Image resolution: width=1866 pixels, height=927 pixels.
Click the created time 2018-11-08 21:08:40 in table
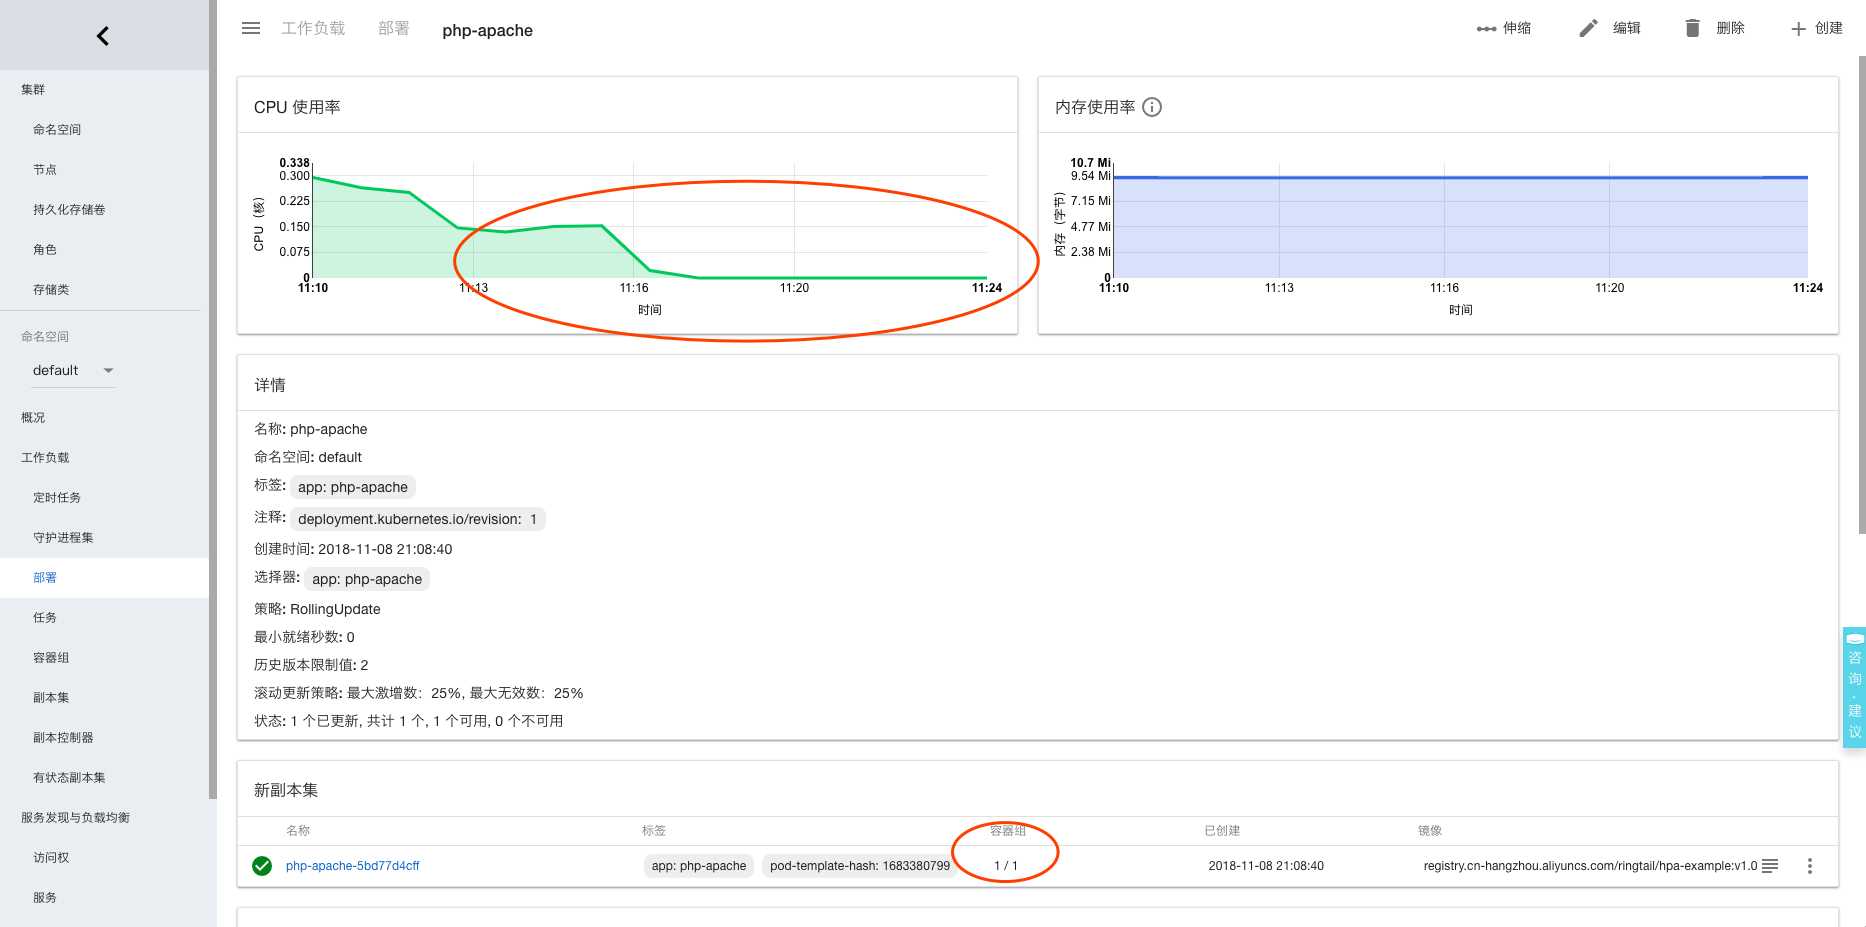point(1266,866)
